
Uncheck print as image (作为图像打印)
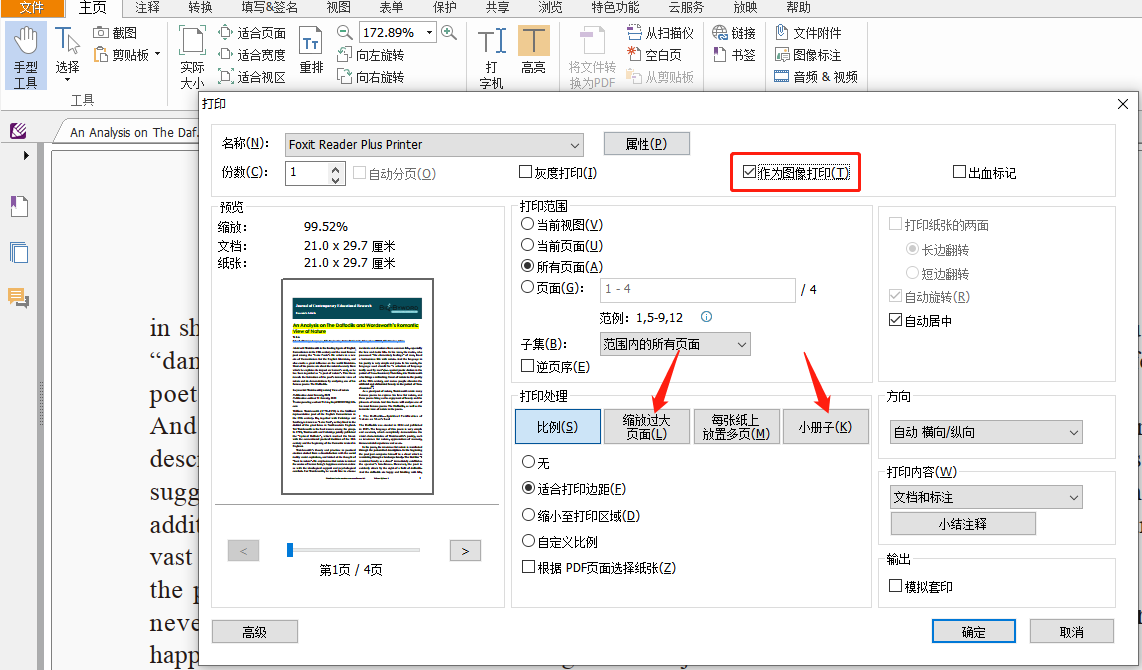pos(750,171)
